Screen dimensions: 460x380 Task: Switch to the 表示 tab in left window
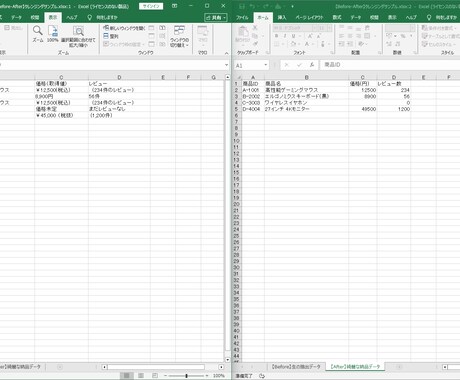53,17
